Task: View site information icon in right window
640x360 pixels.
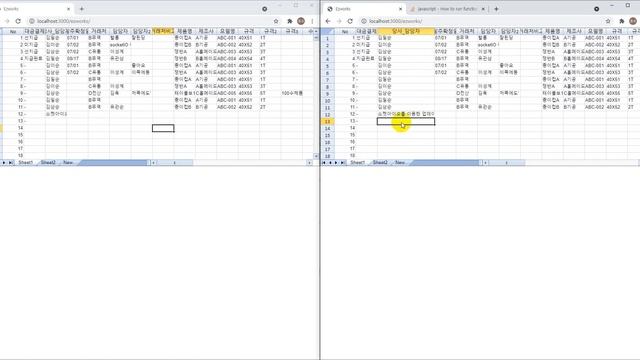Action: [x=364, y=21]
